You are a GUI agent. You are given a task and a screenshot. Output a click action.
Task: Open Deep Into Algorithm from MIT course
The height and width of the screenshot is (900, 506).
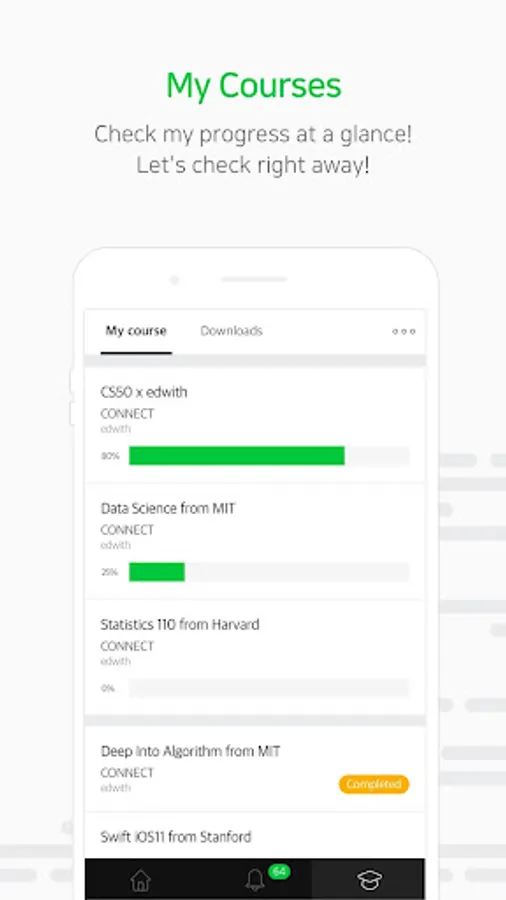[x=255, y=769]
